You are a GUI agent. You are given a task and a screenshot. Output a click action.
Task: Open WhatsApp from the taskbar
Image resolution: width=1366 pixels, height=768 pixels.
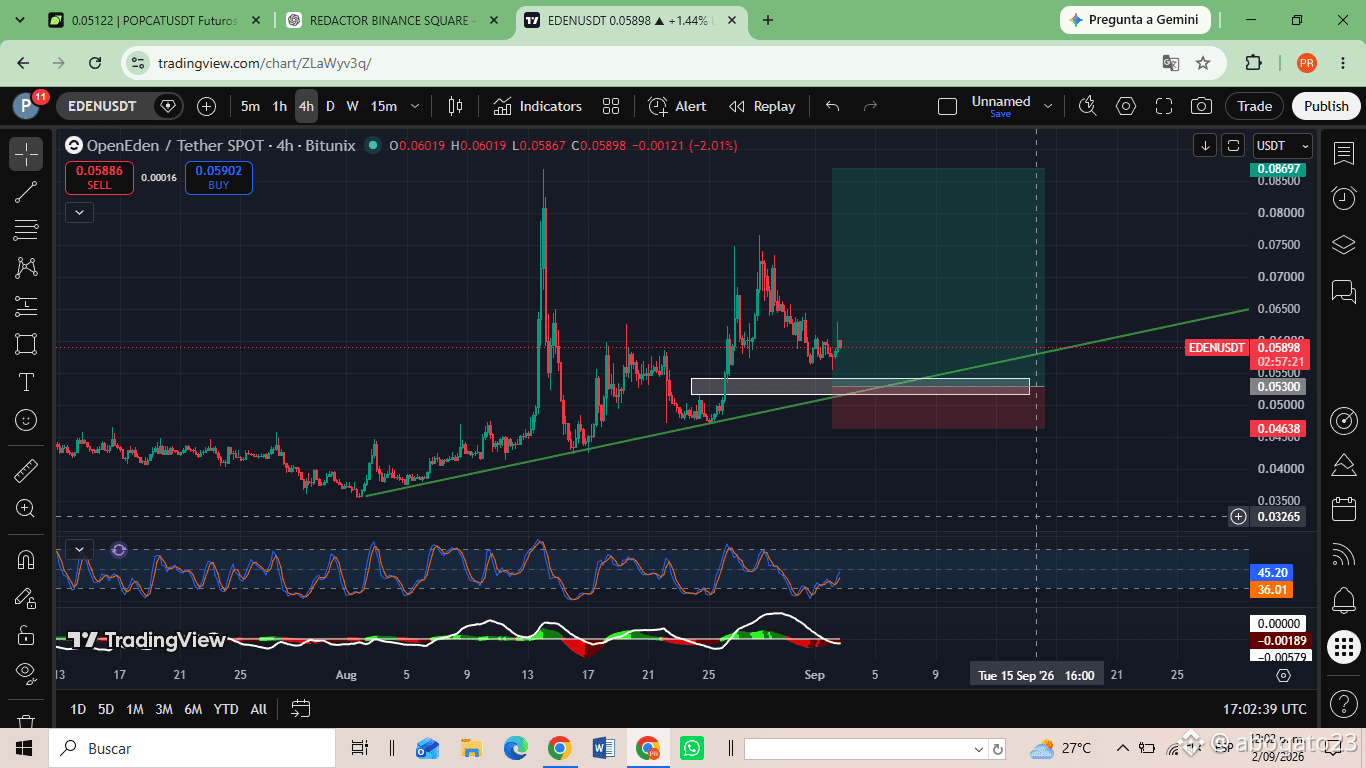(691, 748)
